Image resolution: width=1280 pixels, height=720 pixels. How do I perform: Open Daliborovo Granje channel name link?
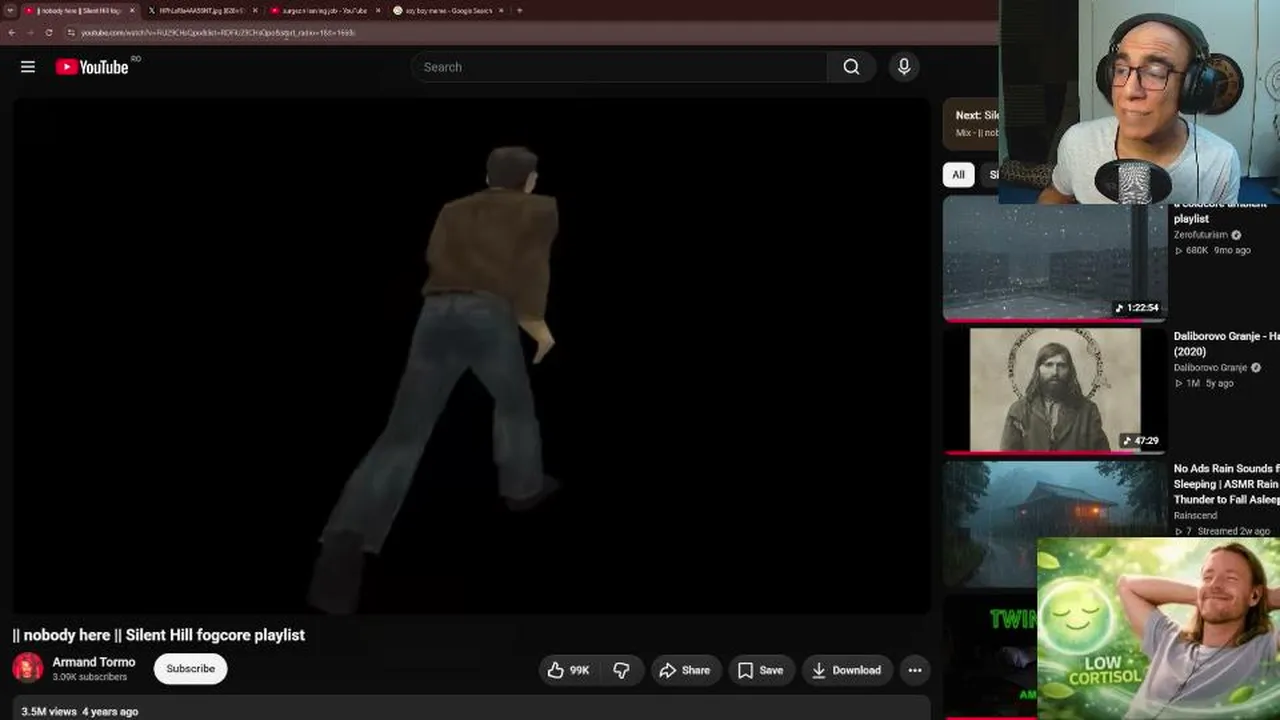click(x=1210, y=368)
